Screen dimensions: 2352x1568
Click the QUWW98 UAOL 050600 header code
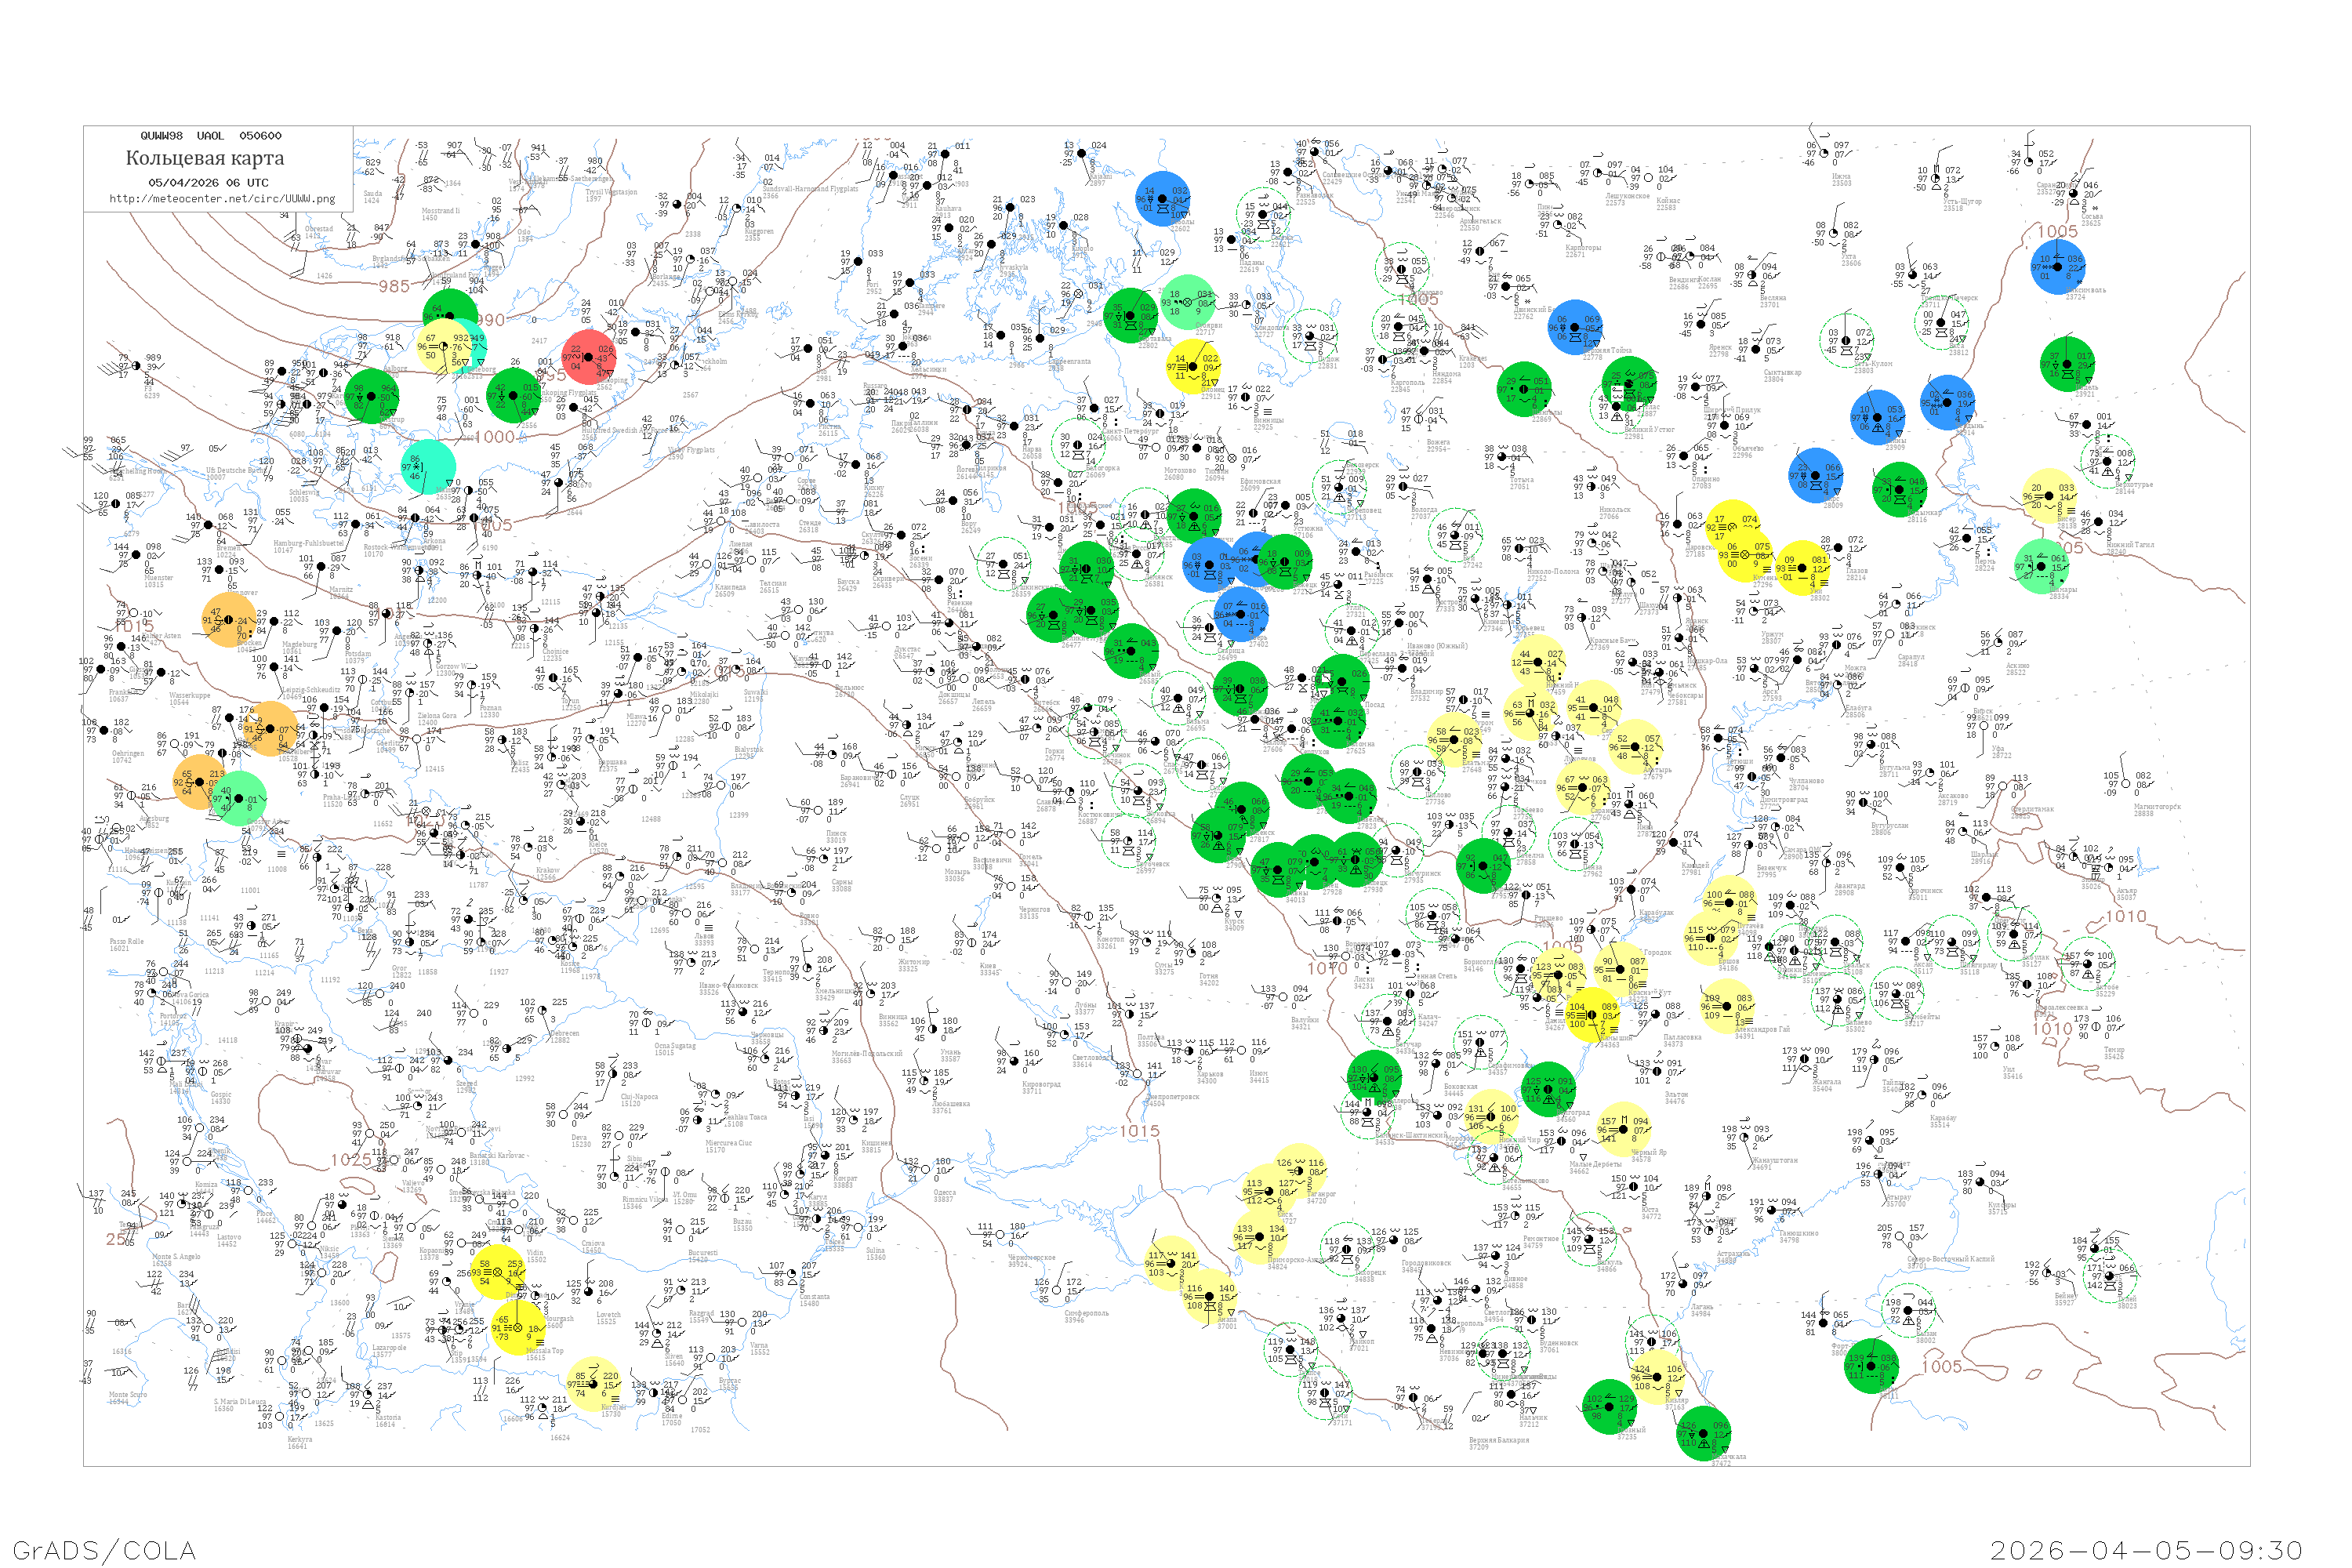click(210, 135)
